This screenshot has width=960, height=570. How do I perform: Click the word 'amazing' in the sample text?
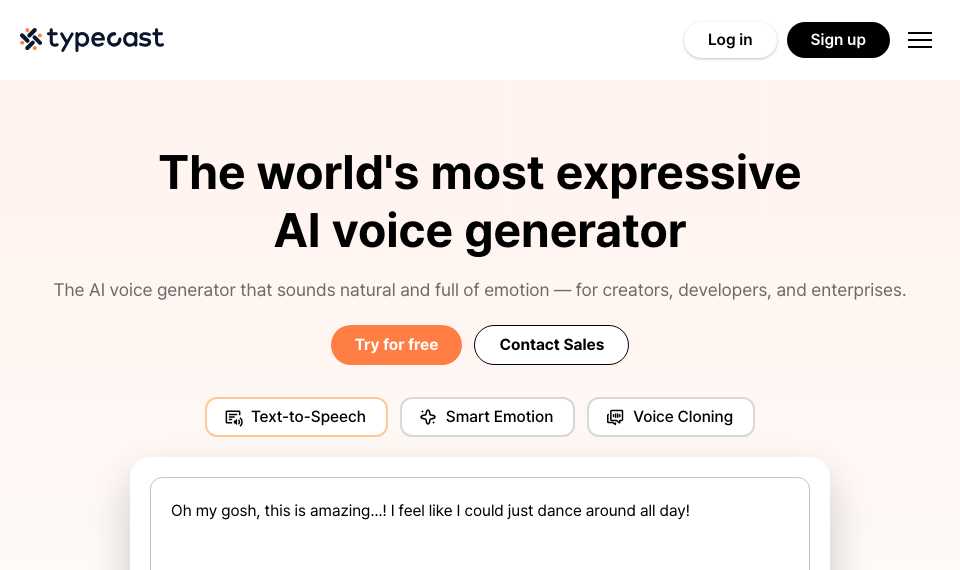(x=340, y=511)
